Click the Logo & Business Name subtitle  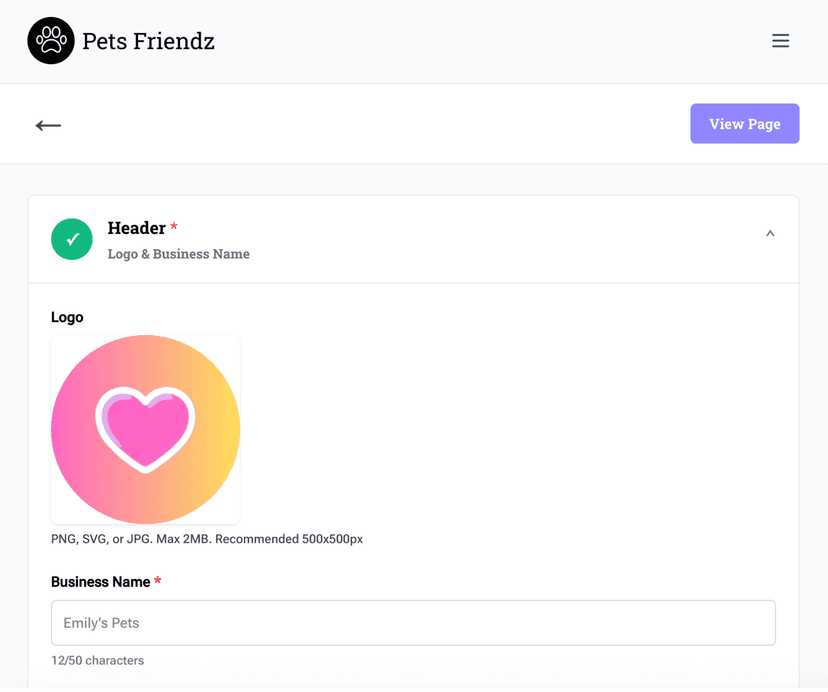(x=178, y=254)
